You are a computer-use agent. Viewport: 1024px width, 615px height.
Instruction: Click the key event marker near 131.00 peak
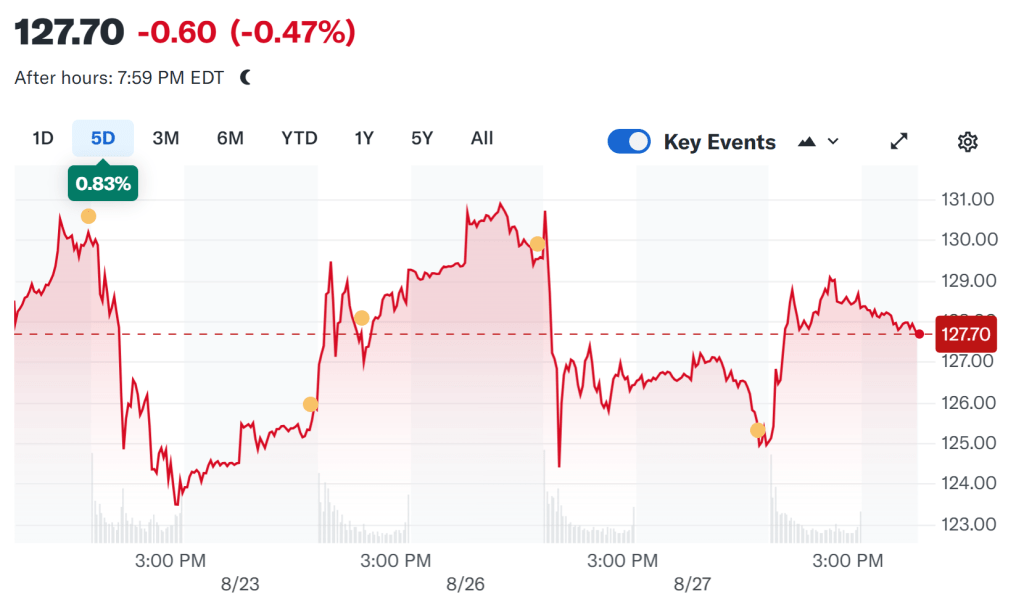(x=89, y=217)
